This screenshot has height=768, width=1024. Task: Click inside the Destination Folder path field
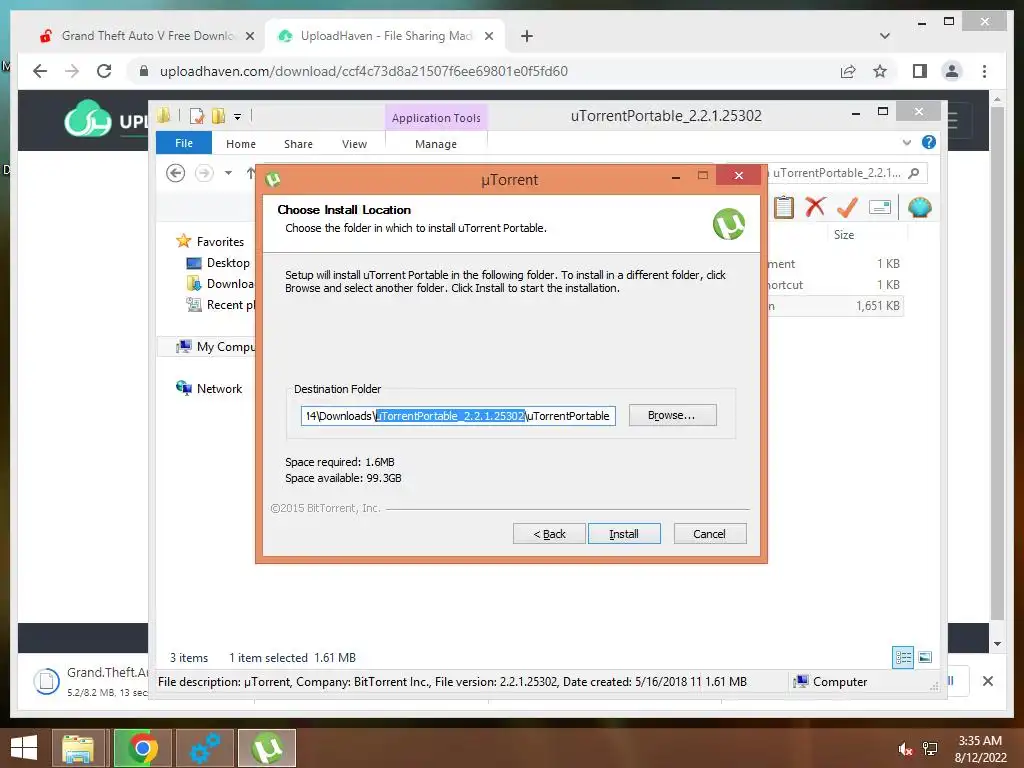coord(458,416)
